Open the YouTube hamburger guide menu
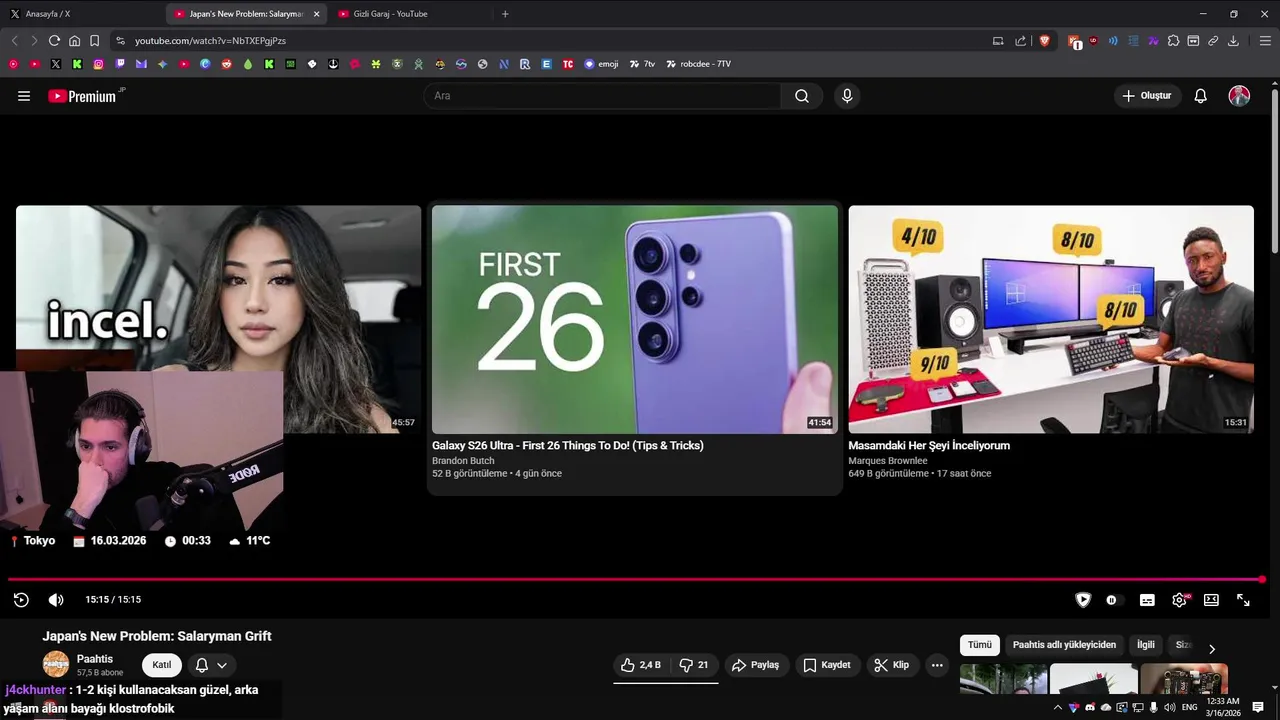This screenshot has width=1280, height=720. coord(24,96)
